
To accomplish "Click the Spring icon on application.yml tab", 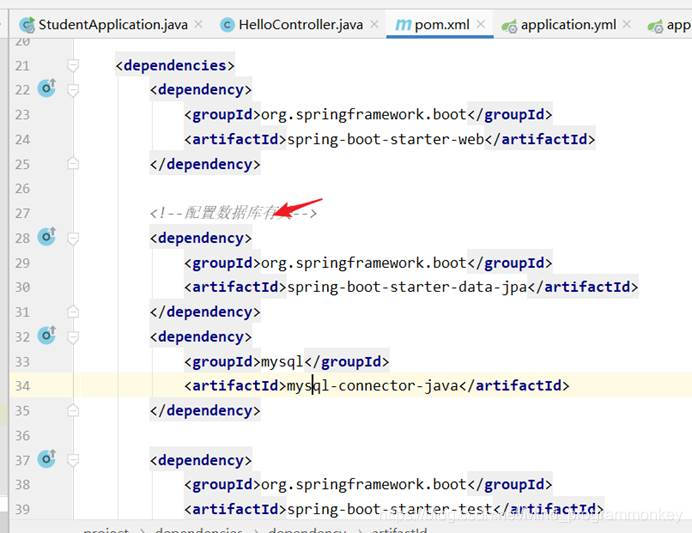I will coord(509,26).
